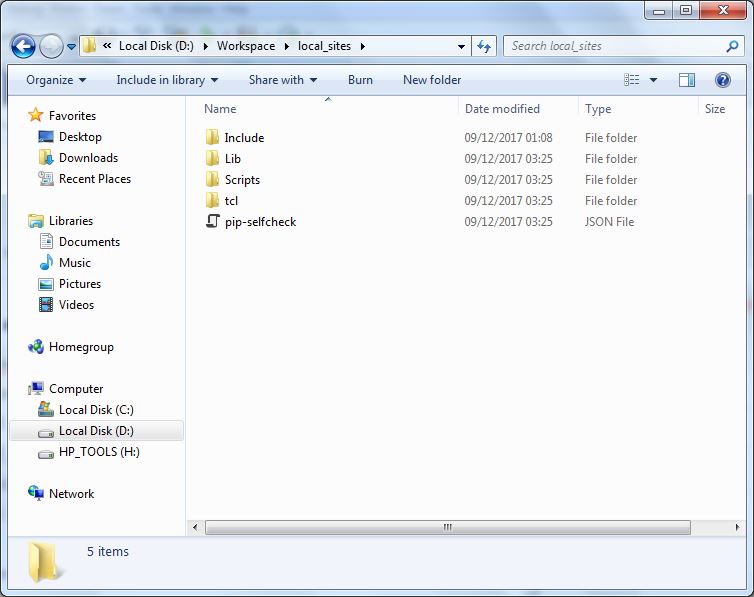The image size is (754, 597).
Task: Go back with the Back arrow button
Action: tap(23, 47)
